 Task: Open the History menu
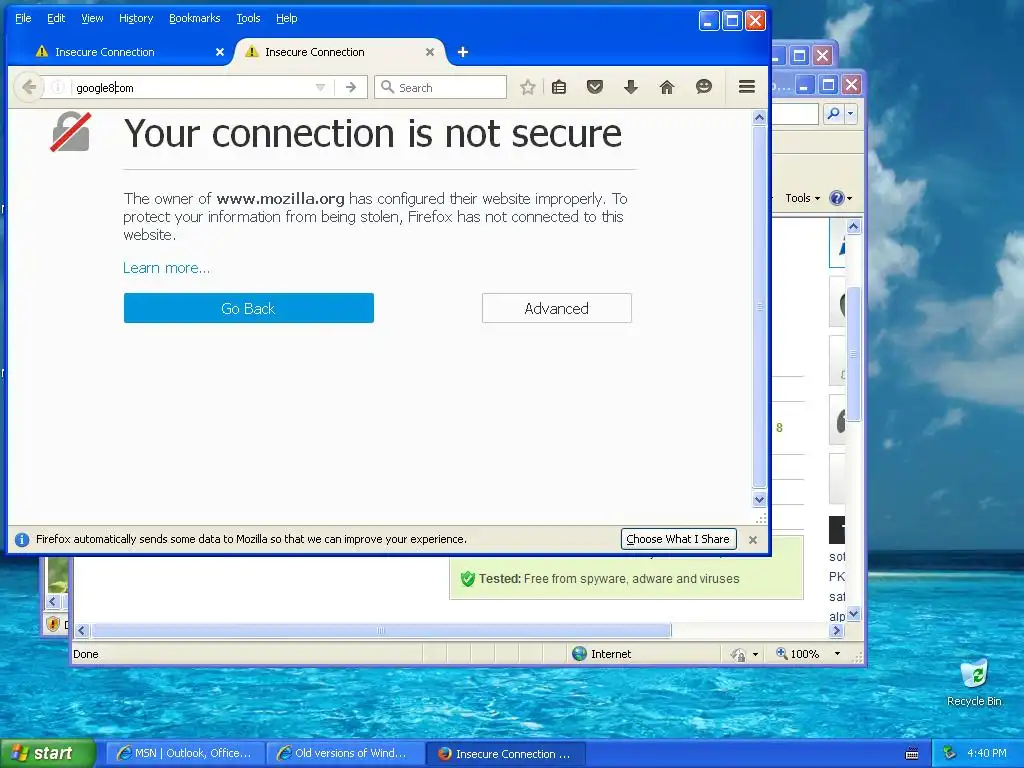[x=136, y=18]
